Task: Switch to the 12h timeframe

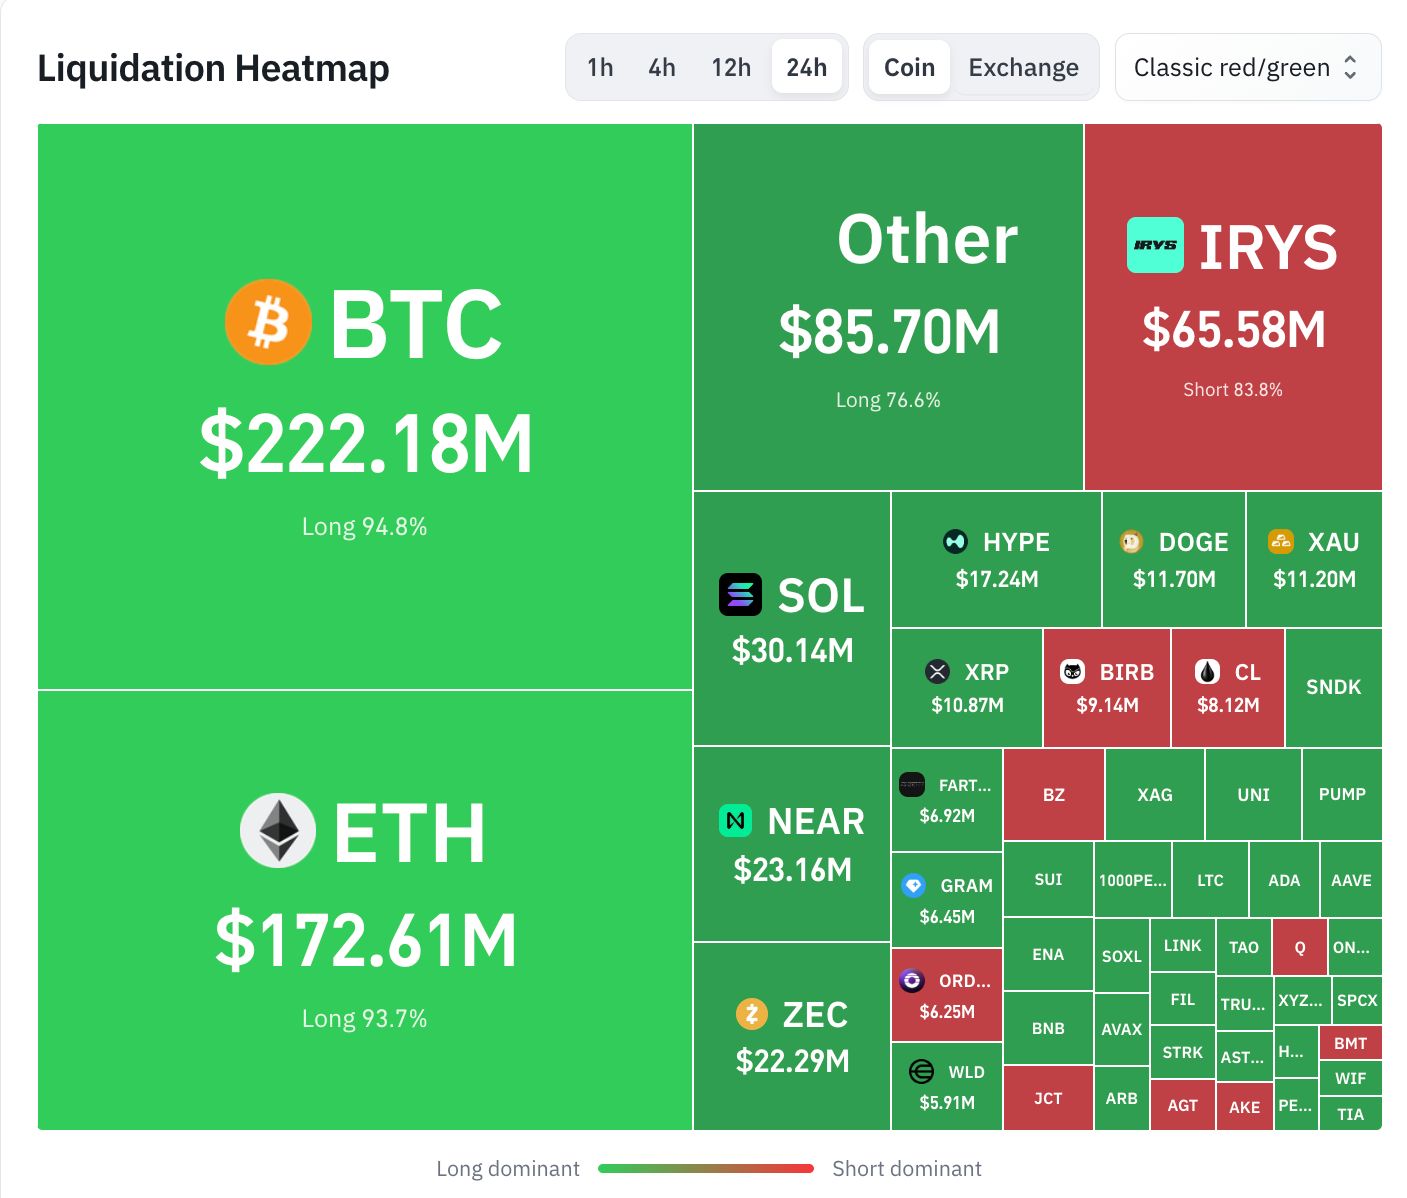Action: coord(731,67)
